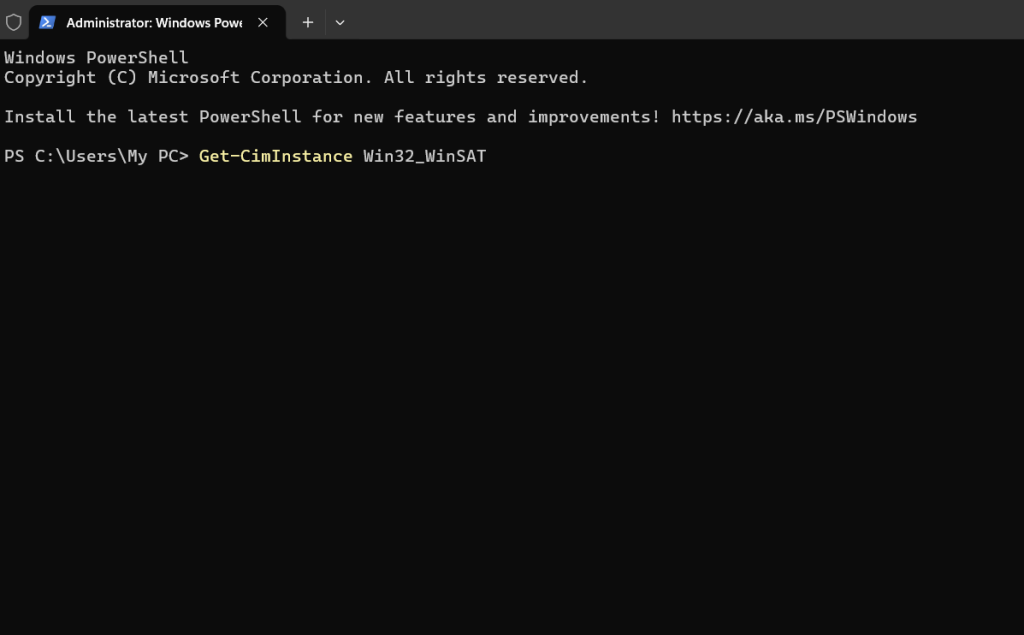Open a new tab with the plus button
This screenshot has width=1024, height=635.
coord(308,21)
